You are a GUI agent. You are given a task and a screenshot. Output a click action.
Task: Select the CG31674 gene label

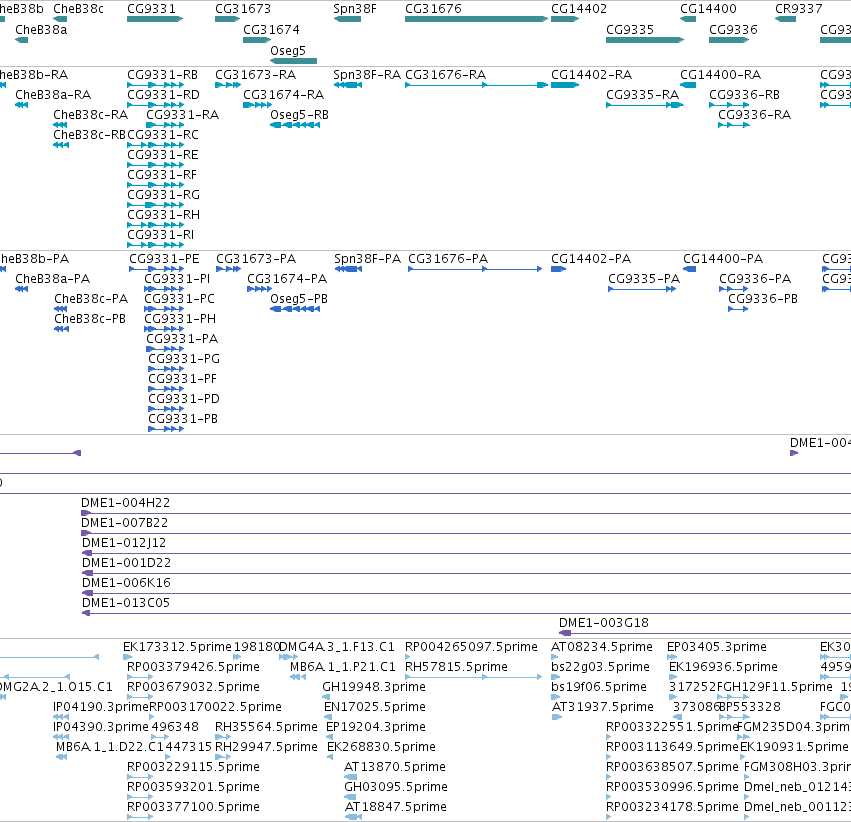pos(271,29)
